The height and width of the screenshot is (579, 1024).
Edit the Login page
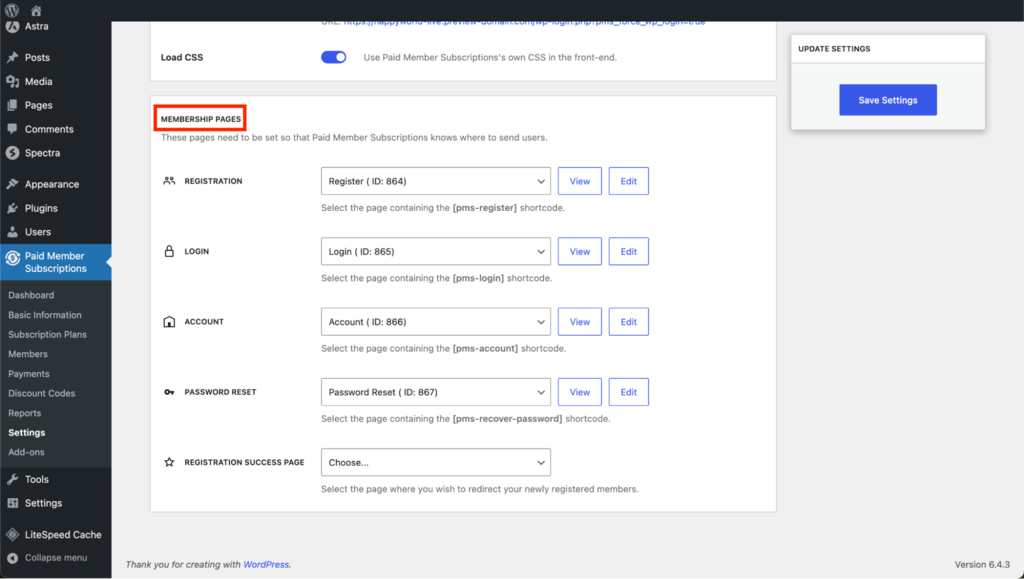pyautogui.click(x=628, y=251)
